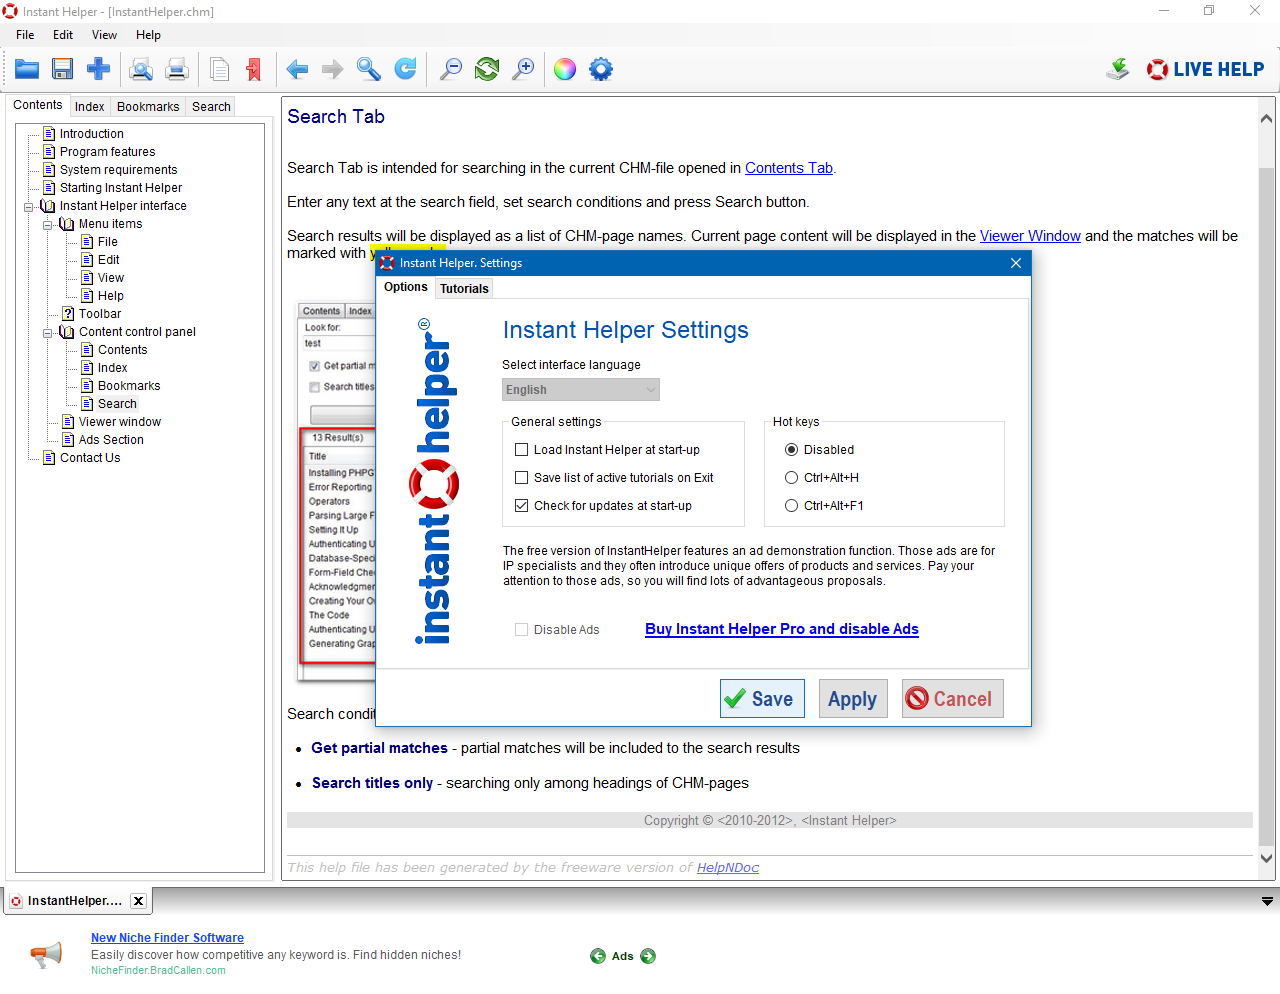Go back with the blue left arrow
The height and width of the screenshot is (994, 1280).
coord(297,69)
